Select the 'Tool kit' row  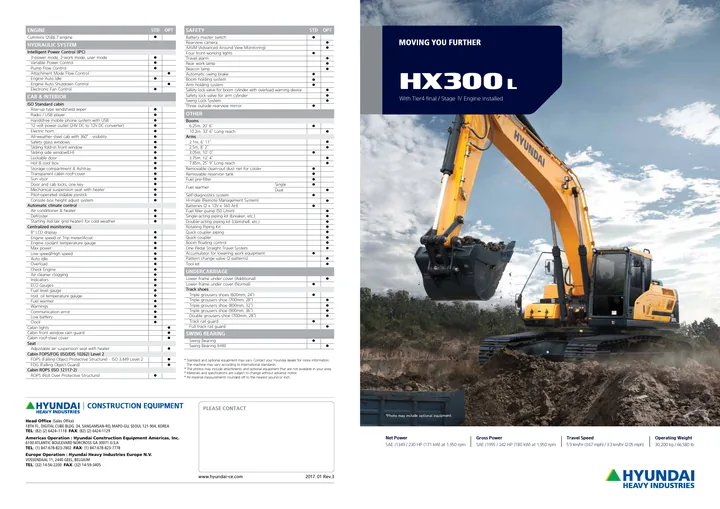coord(259,264)
